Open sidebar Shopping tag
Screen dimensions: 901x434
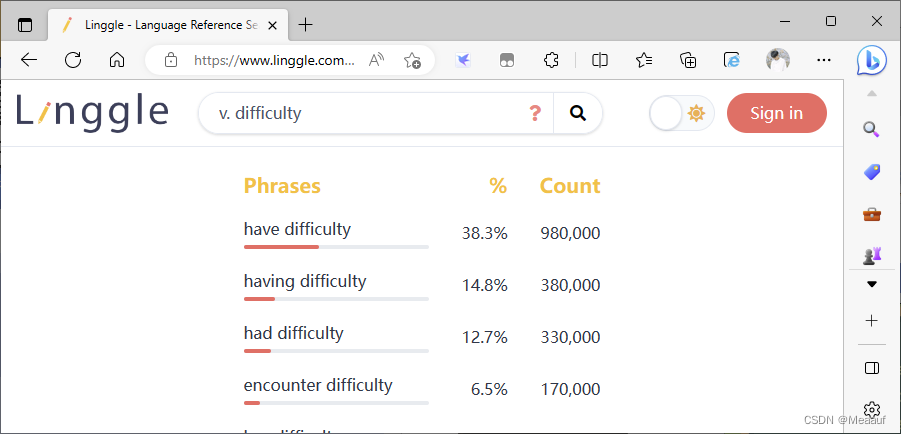872,172
